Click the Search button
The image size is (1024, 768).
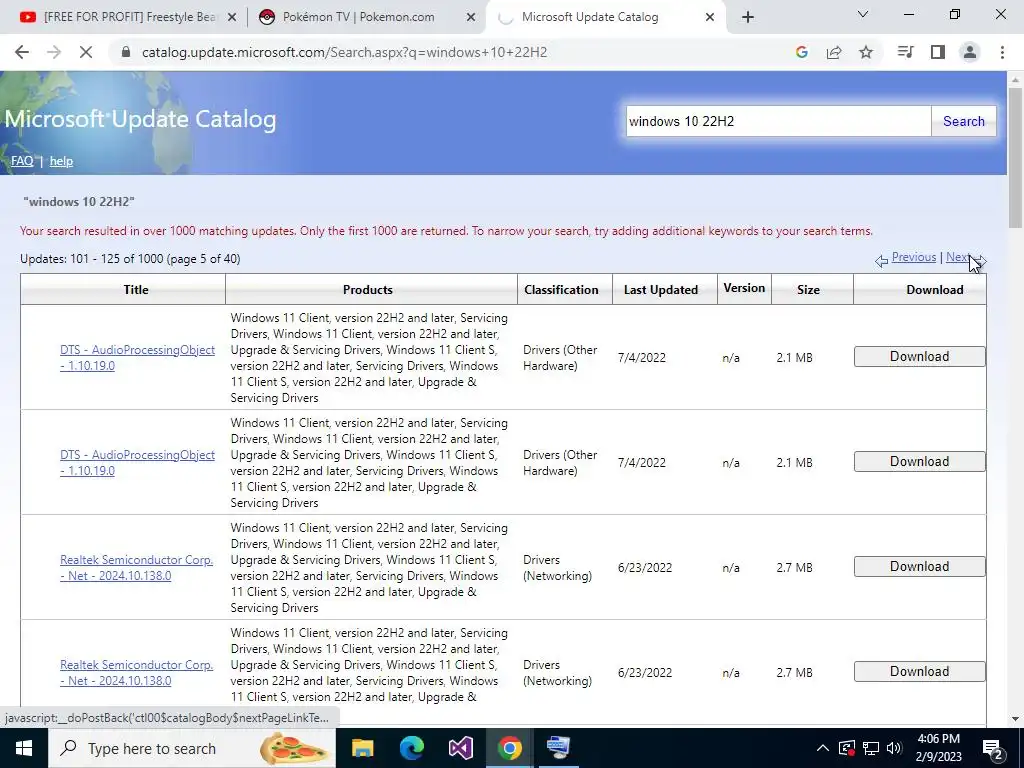(x=963, y=121)
